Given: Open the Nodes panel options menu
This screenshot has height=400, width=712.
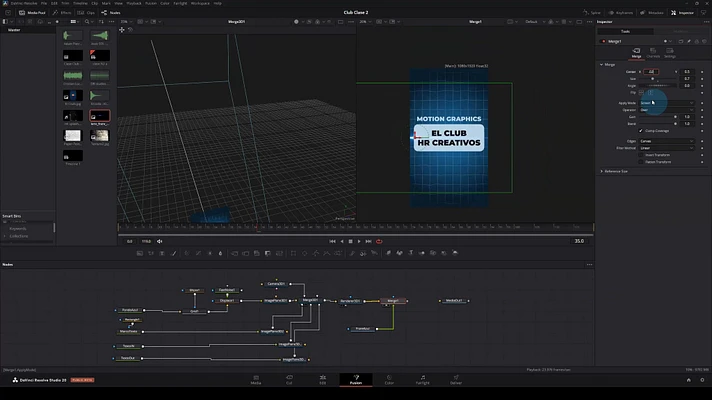Looking at the screenshot, I should 589,264.
